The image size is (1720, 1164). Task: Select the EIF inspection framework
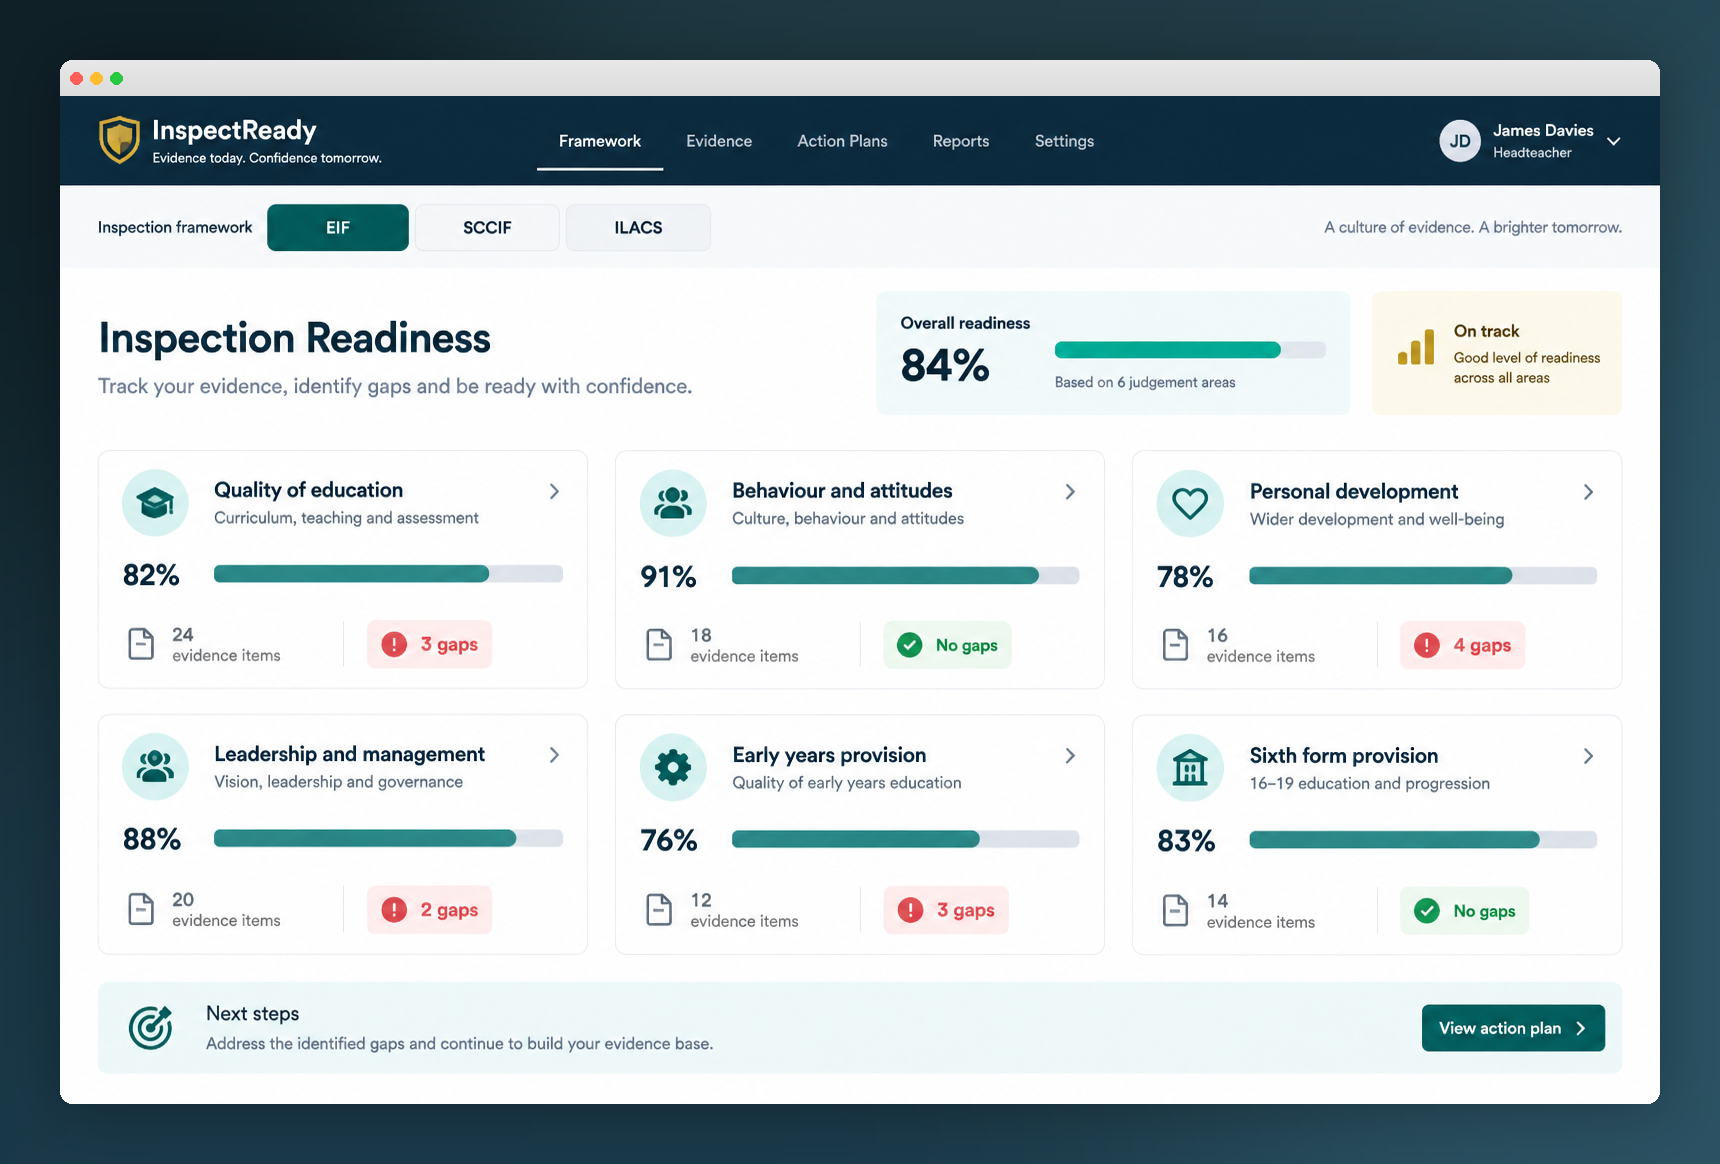[338, 228]
